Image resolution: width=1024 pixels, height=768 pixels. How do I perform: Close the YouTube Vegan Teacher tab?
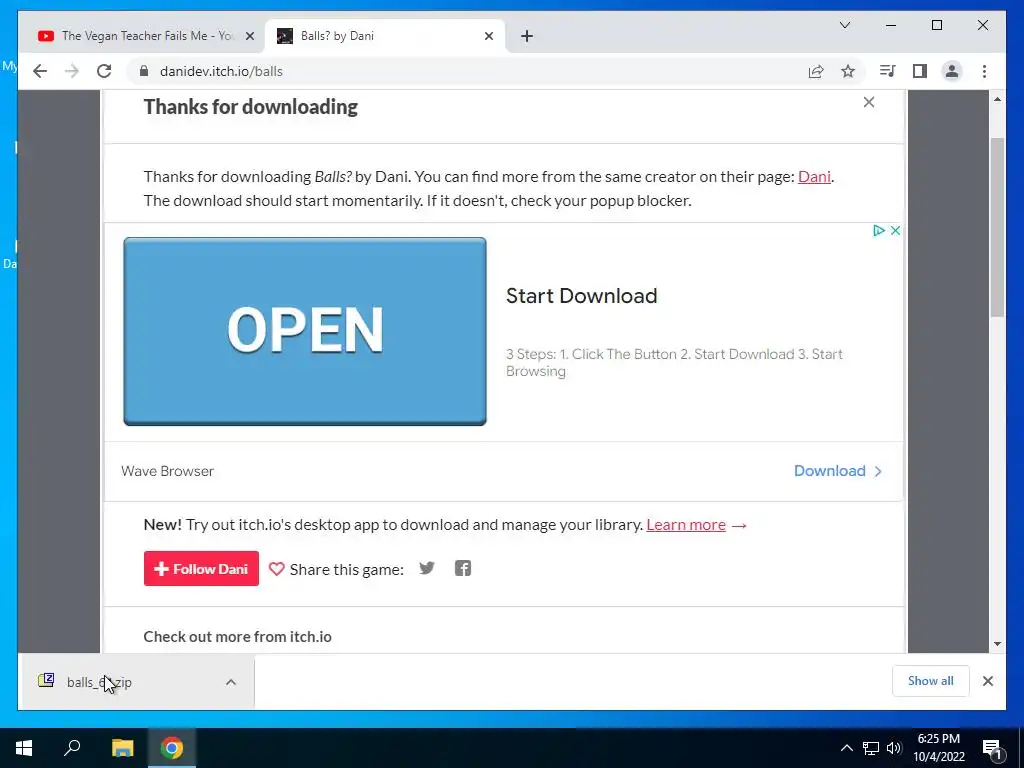pos(249,36)
